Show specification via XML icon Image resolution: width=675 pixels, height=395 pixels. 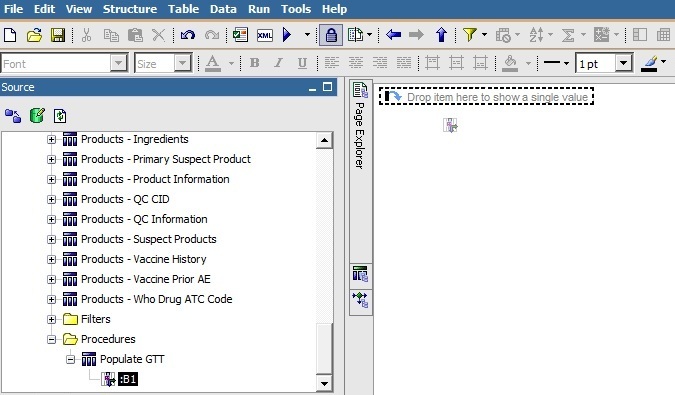[x=265, y=35]
